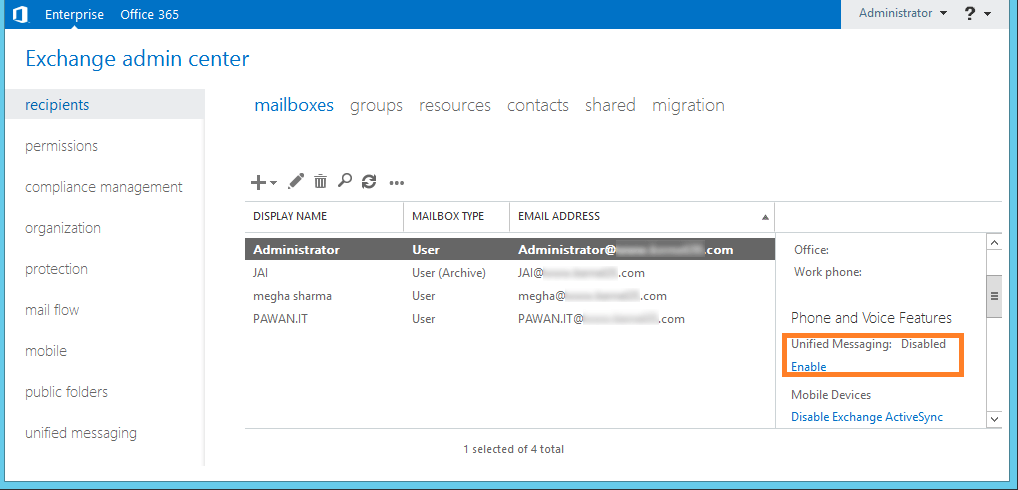Image resolution: width=1018 pixels, height=490 pixels.
Task: Click the Office label in details pane
Action: tap(811, 250)
